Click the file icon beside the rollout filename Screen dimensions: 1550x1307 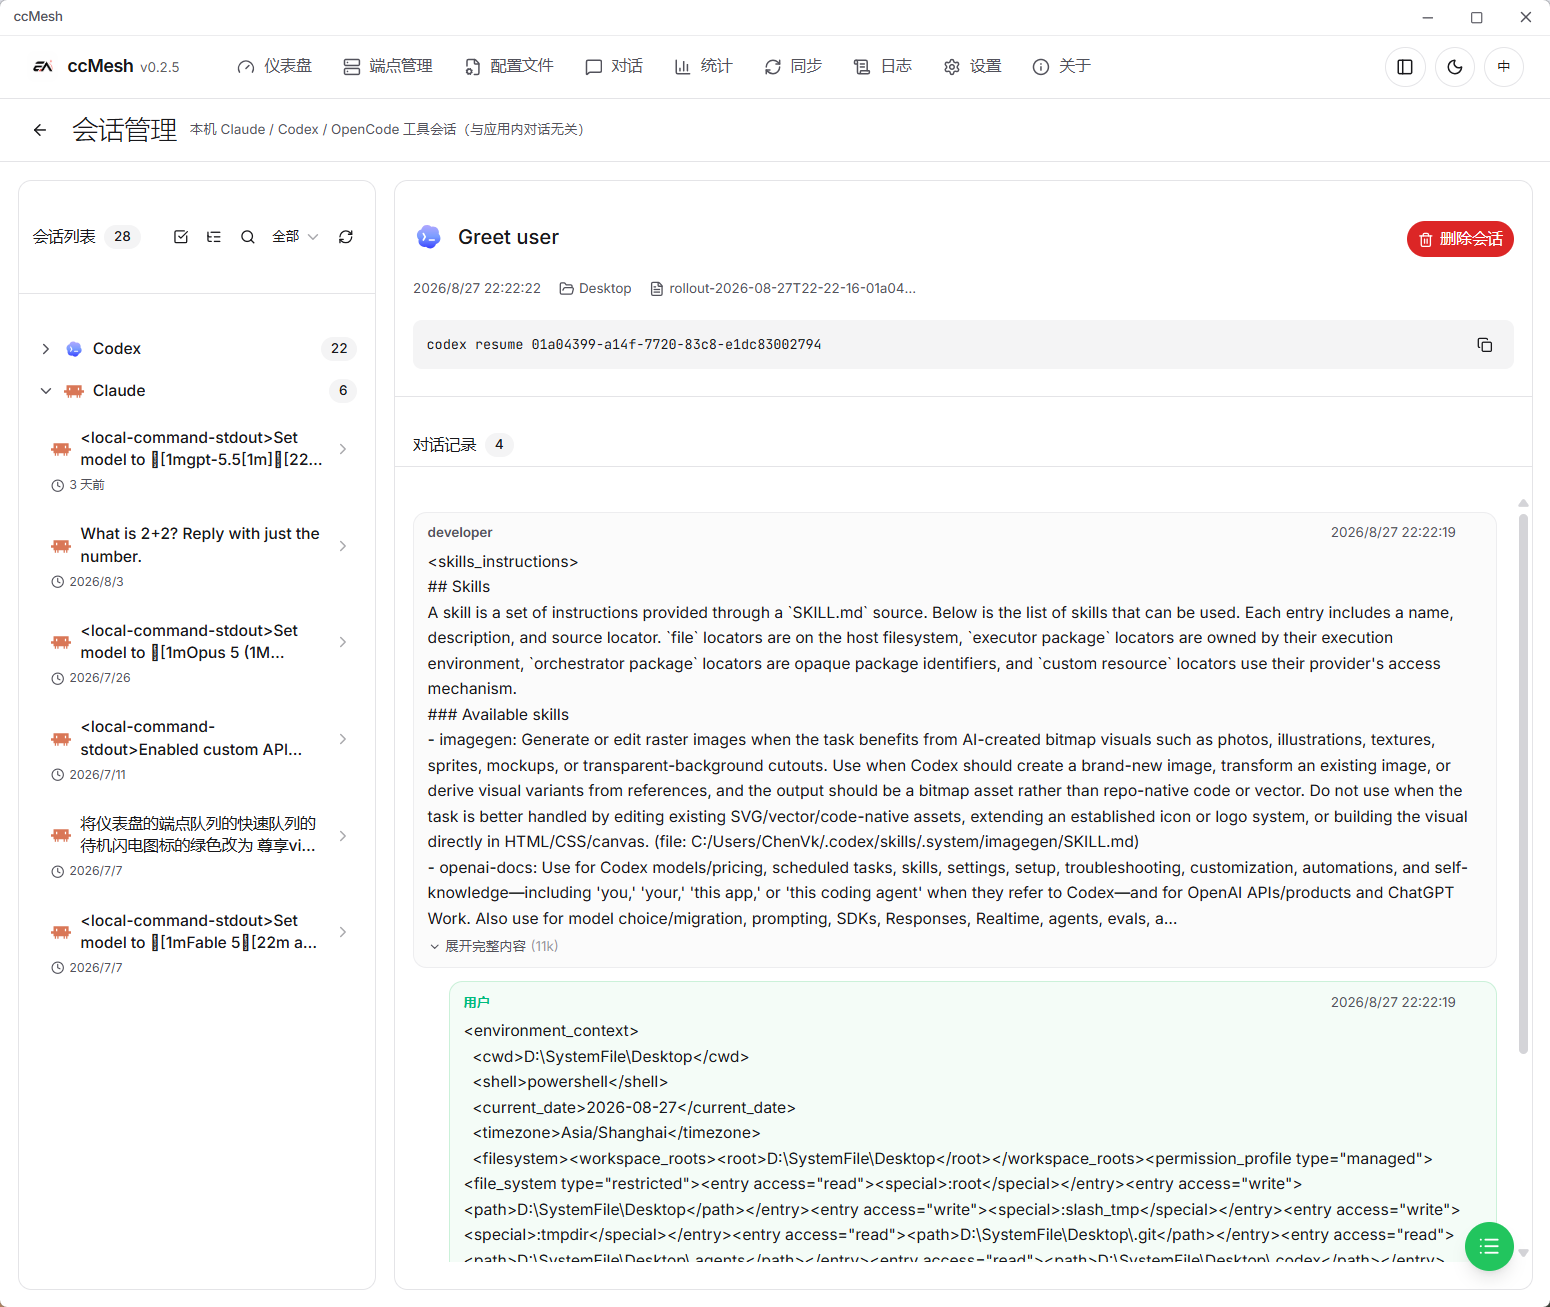click(657, 289)
